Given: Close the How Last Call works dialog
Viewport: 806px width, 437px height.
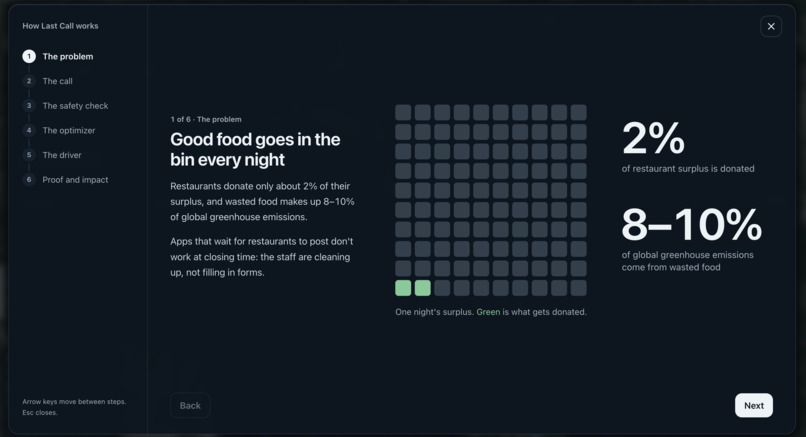Looking at the screenshot, I should [x=771, y=26].
